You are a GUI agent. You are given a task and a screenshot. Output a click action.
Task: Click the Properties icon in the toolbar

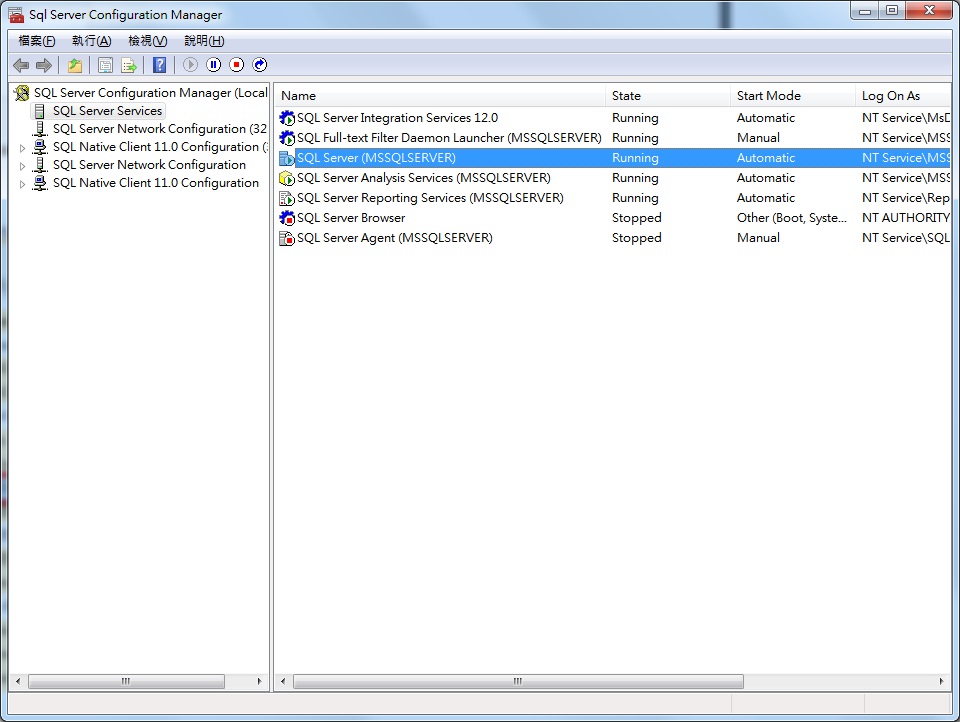pyautogui.click(x=105, y=65)
